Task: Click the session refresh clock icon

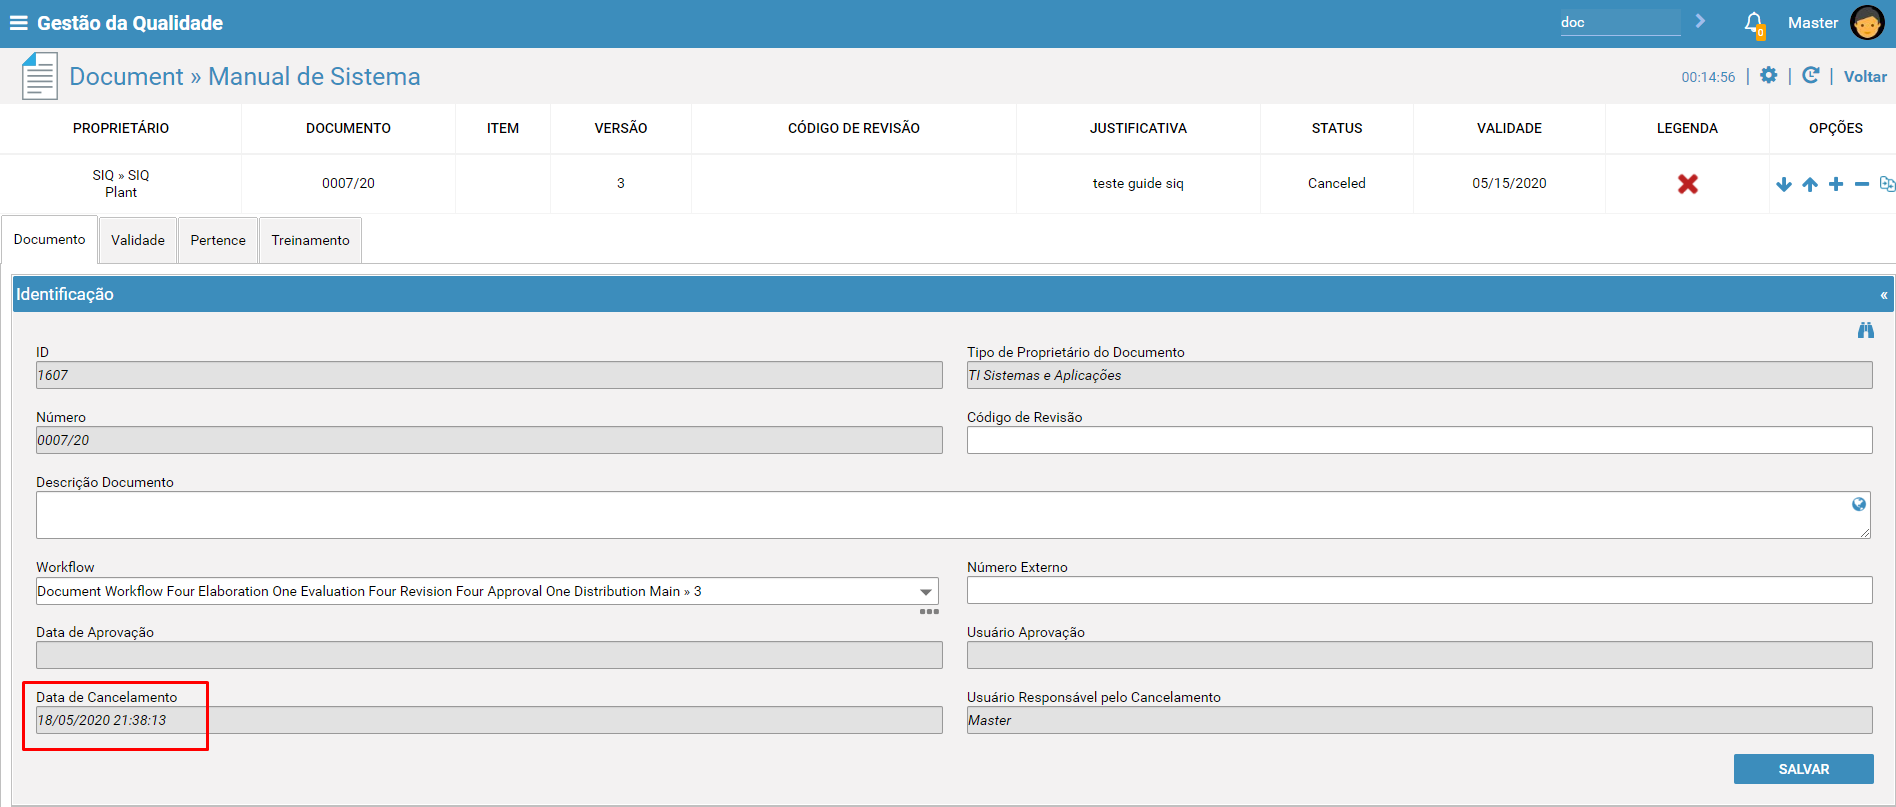Action: (x=1811, y=76)
